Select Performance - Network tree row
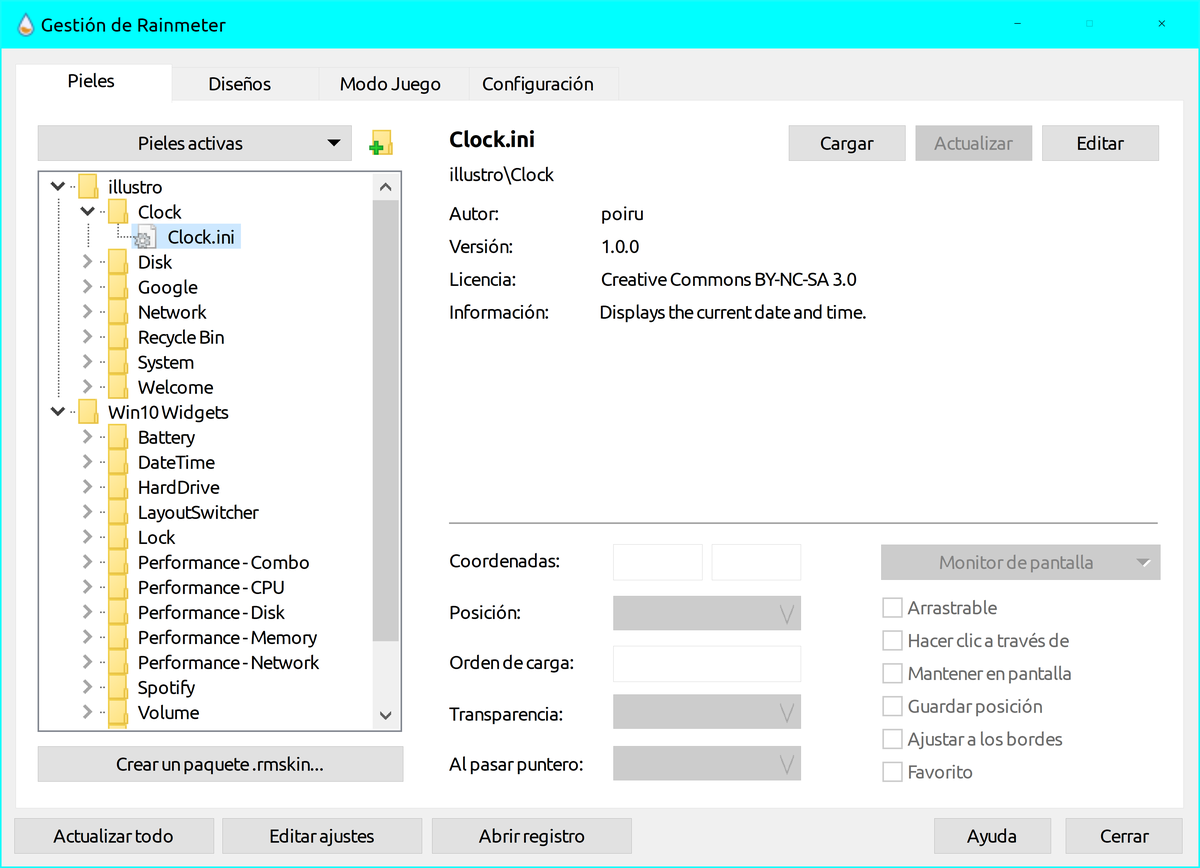 pos(228,662)
